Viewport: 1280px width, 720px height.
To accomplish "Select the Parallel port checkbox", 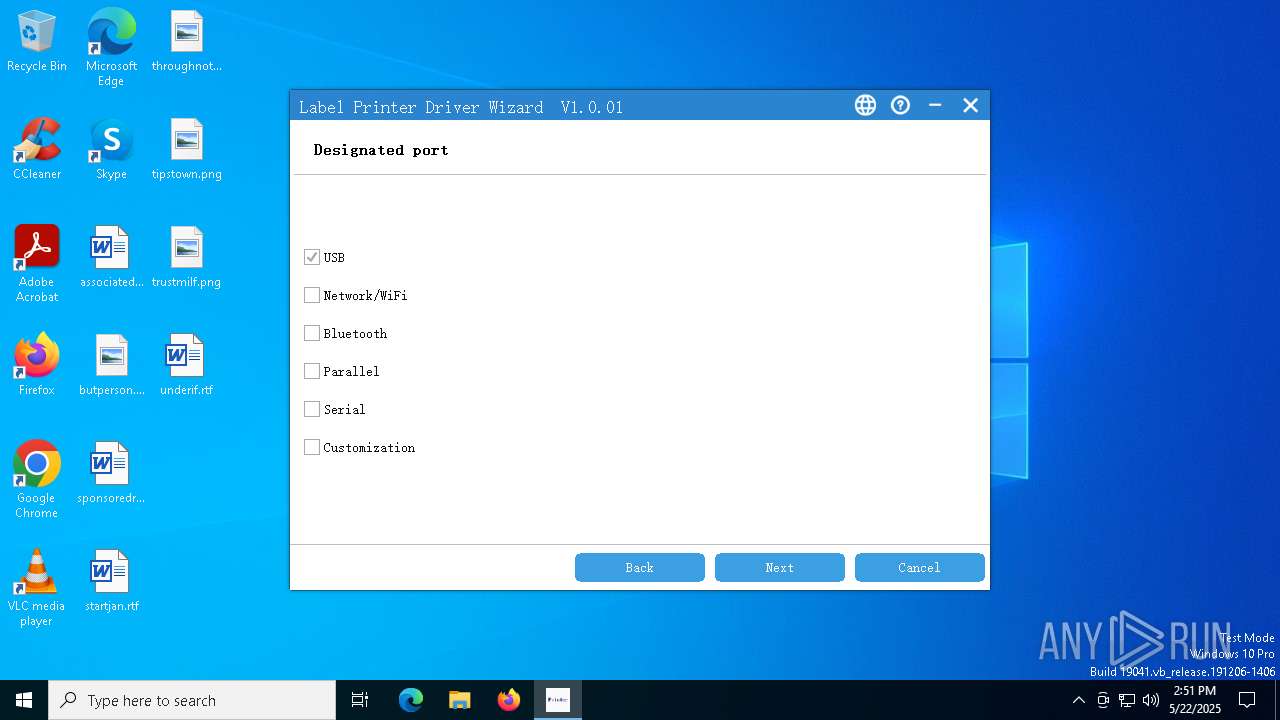I will [x=312, y=371].
